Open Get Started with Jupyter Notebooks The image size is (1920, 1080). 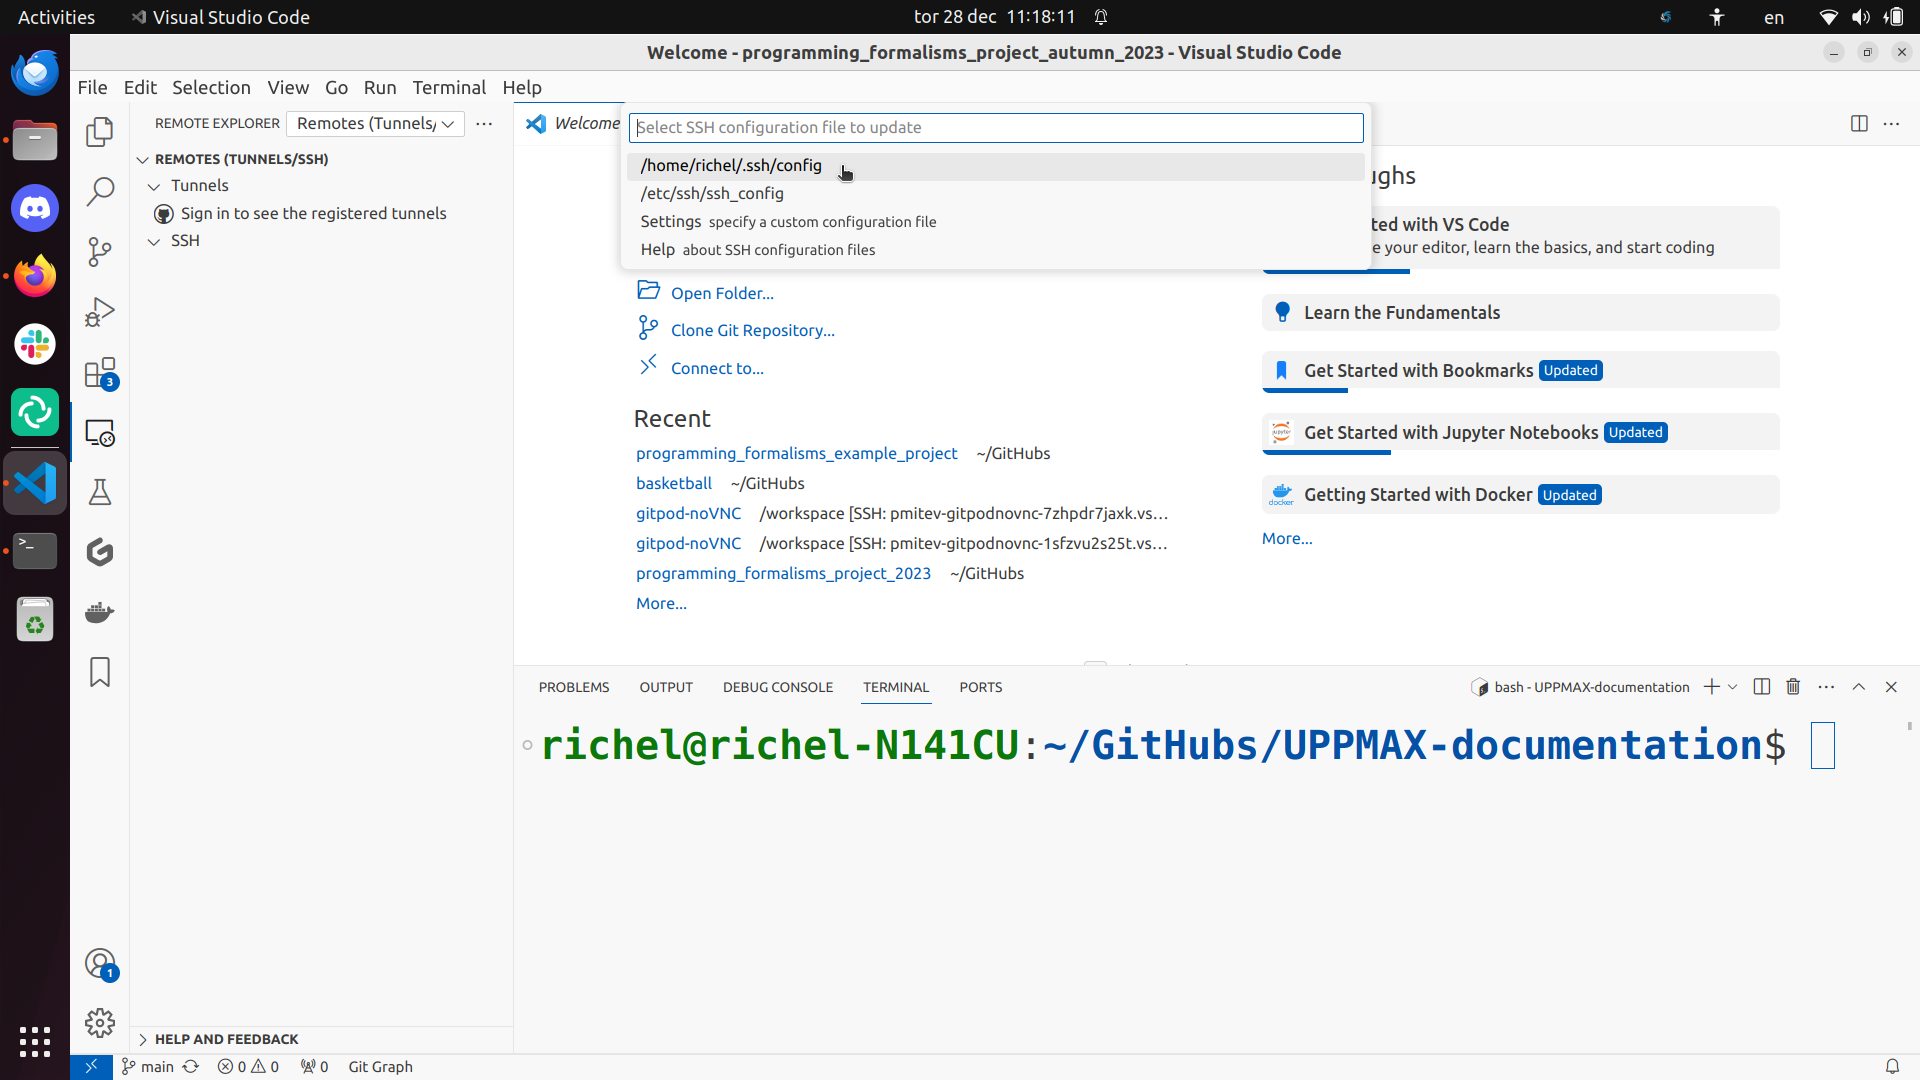(1520, 433)
